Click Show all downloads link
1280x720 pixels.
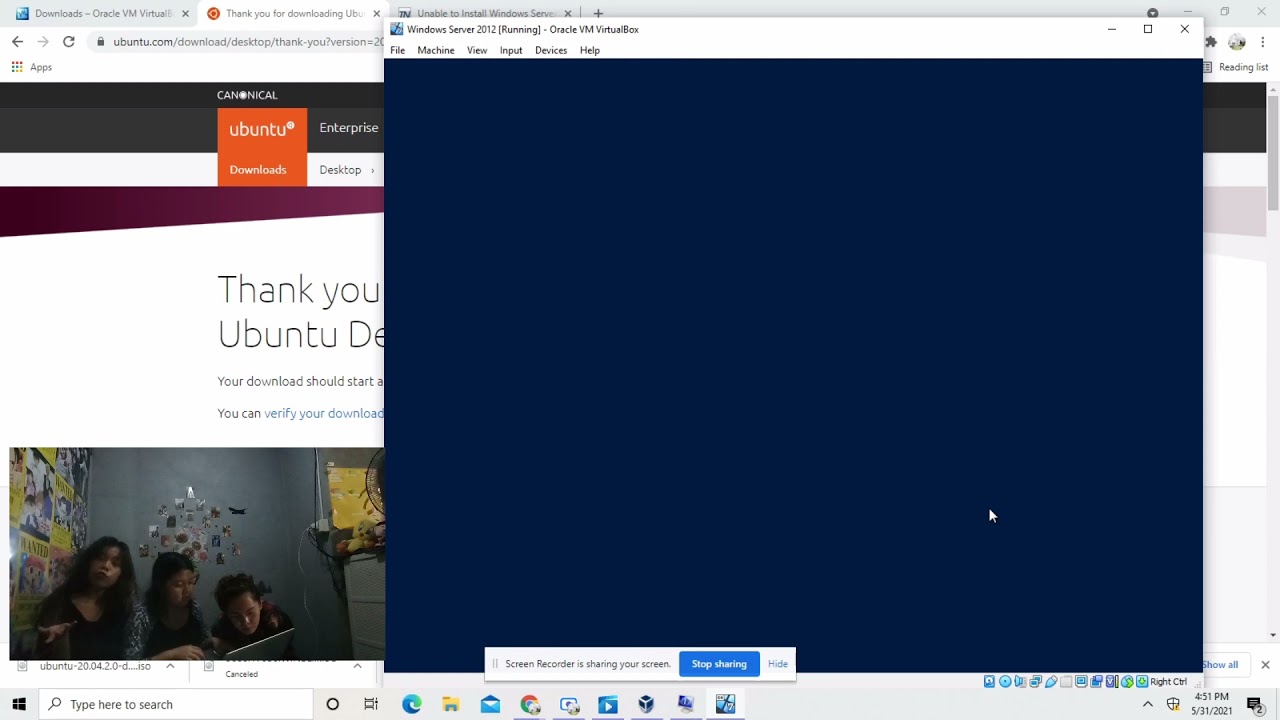[x=1220, y=665]
